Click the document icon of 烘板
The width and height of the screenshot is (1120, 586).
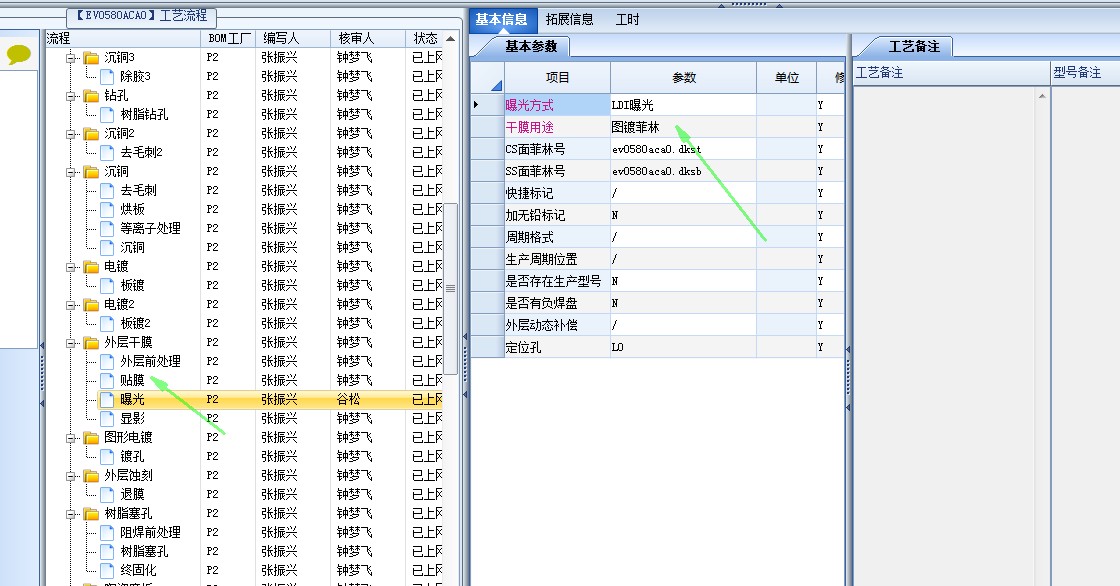107,209
